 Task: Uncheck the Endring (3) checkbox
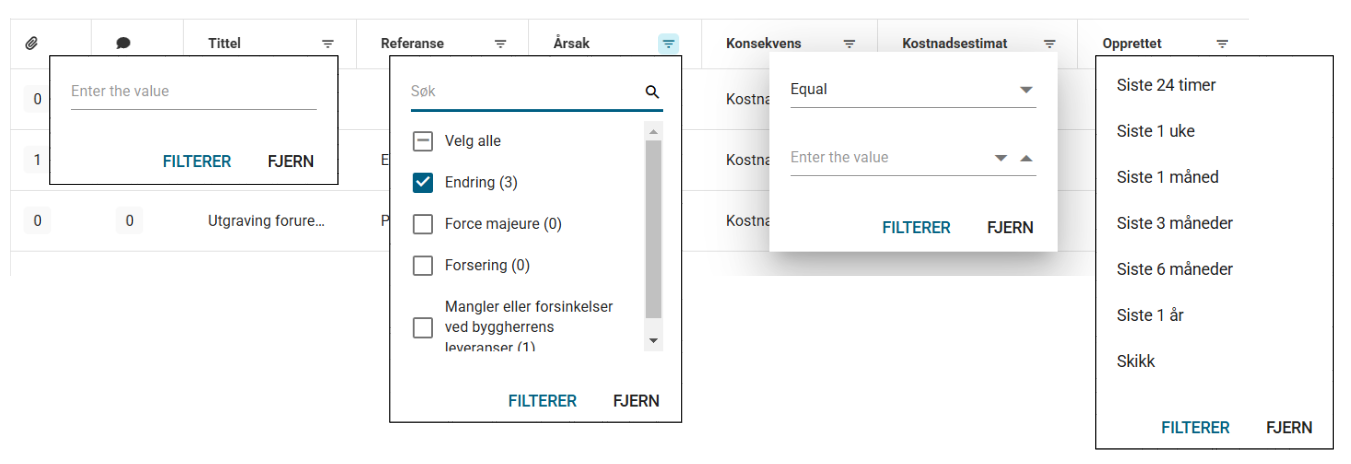(x=423, y=182)
